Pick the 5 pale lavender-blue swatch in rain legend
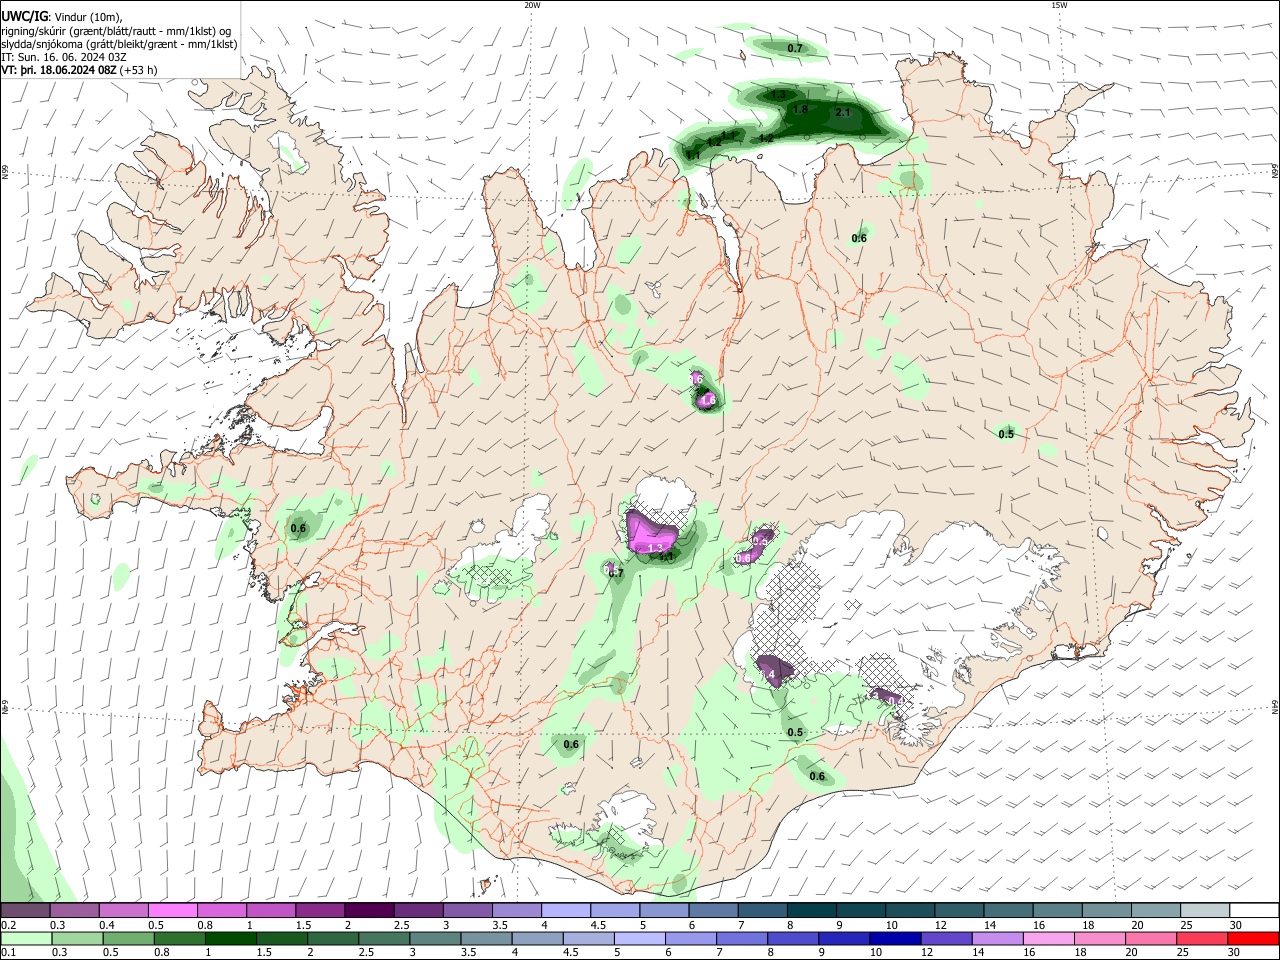This screenshot has width=1280, height=960. (639, 939)
